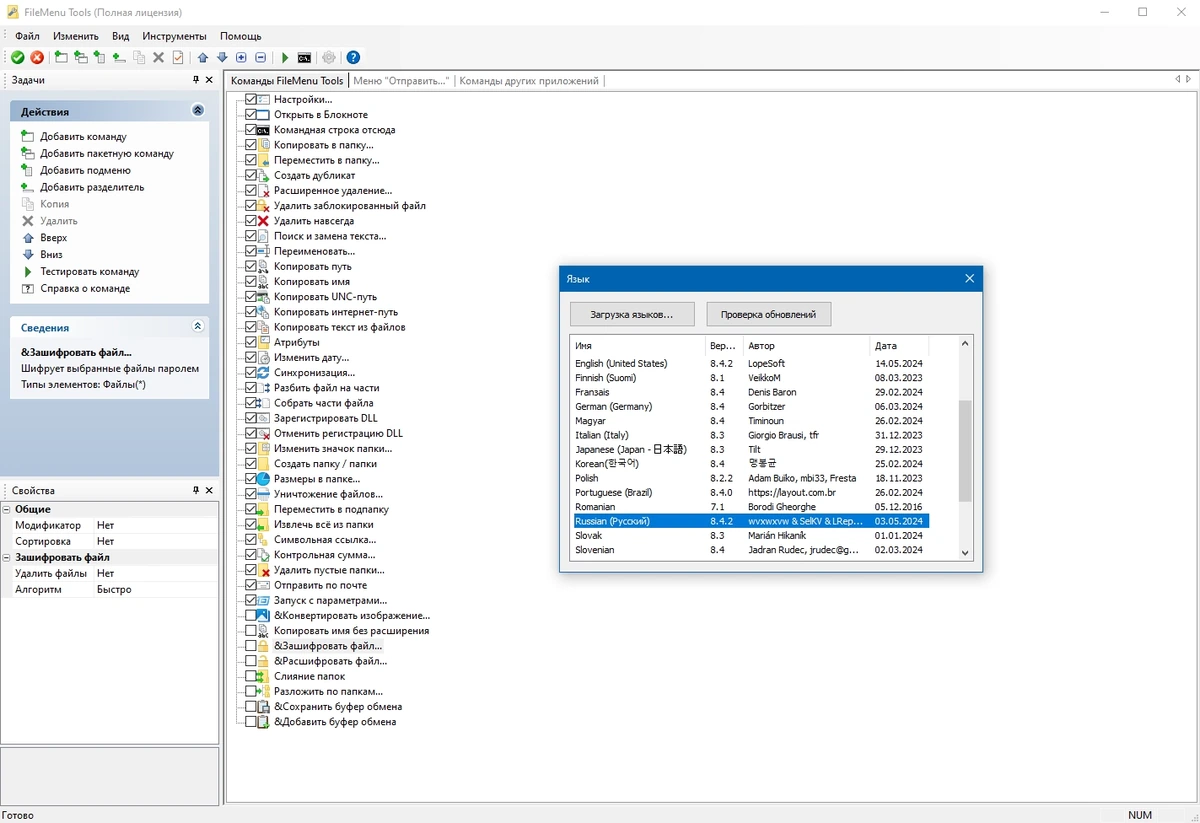This screenshot has height=823, width=1200.
Task: Open the Файл menu
Action: [27, 36]
